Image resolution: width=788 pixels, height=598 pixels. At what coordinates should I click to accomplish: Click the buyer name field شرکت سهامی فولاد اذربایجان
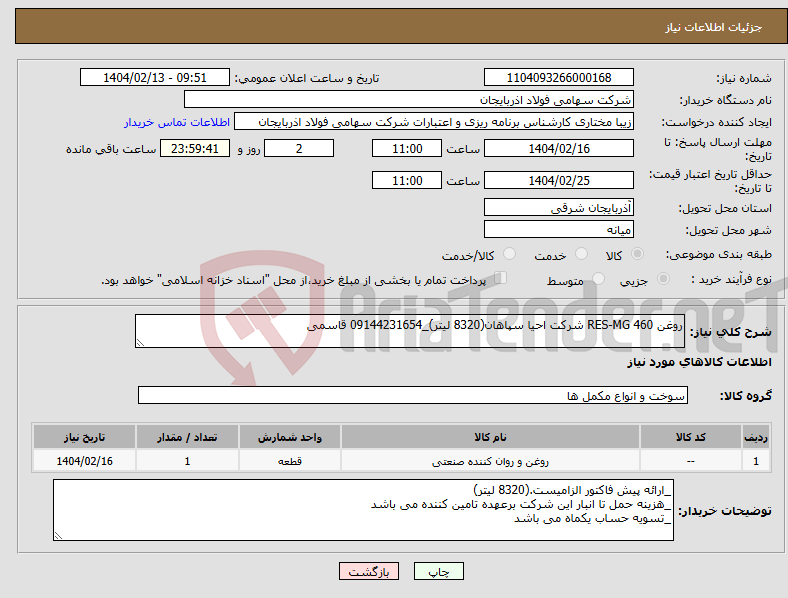point(409,99)
